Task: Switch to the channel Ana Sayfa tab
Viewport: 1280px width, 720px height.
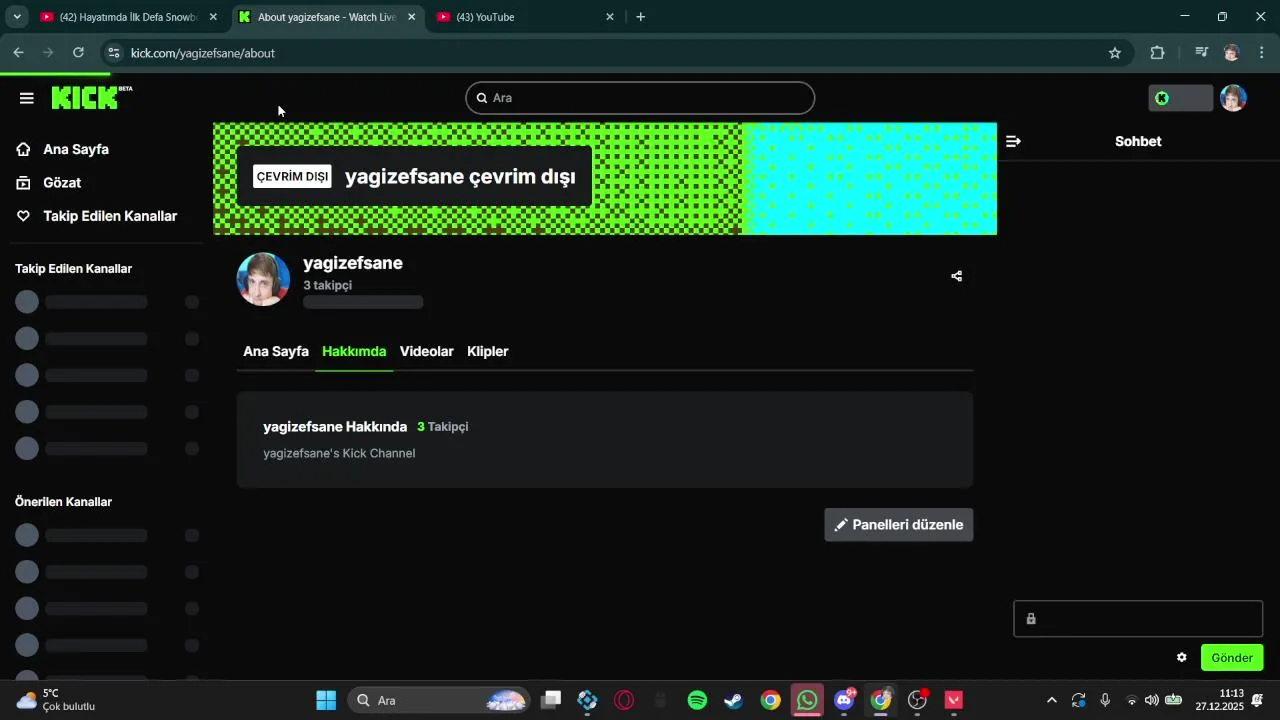Action: coord(276,351)
